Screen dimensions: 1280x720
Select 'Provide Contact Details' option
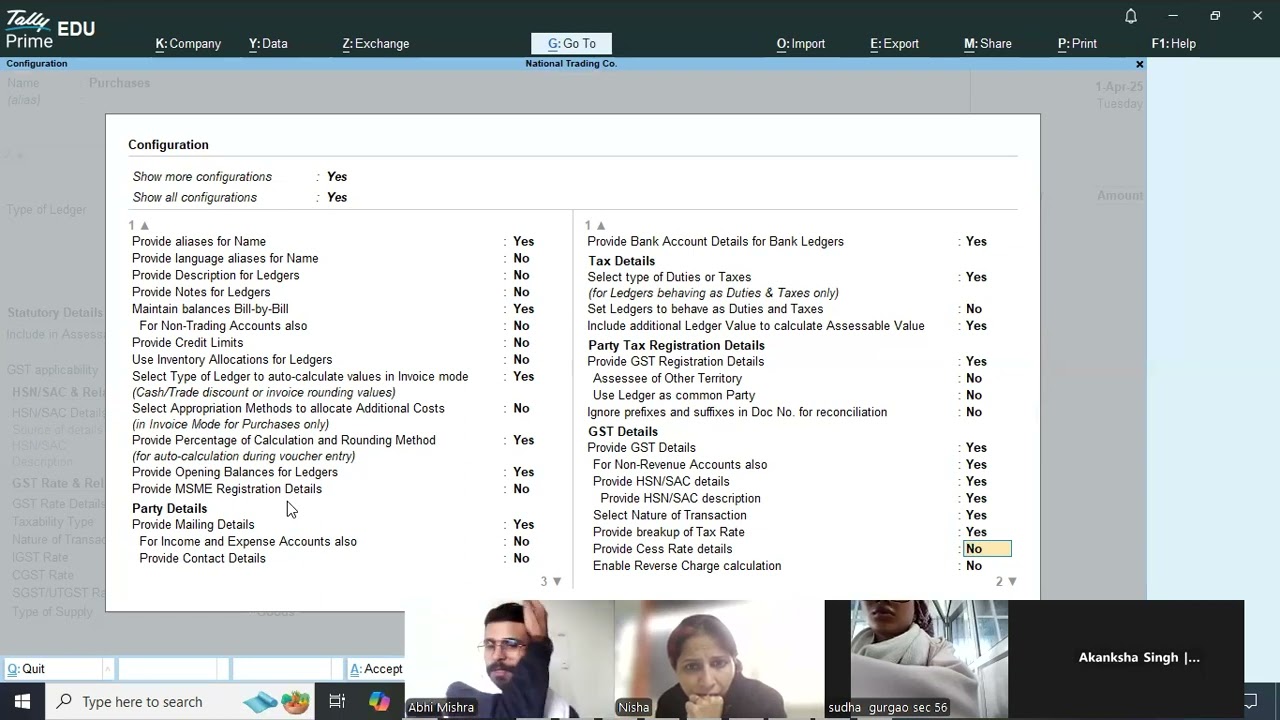click(202, 559)
